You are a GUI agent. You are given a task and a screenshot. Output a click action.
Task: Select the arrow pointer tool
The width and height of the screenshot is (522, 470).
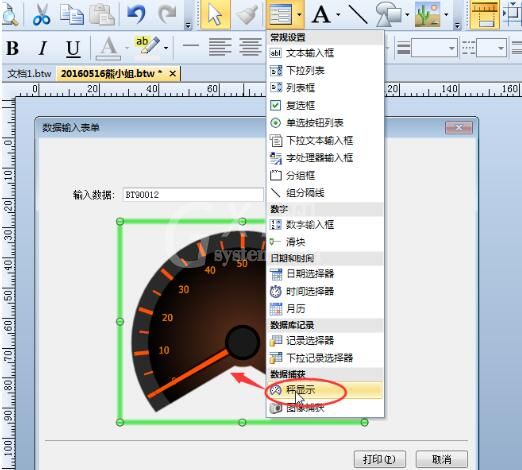click(x=215, y=14)
